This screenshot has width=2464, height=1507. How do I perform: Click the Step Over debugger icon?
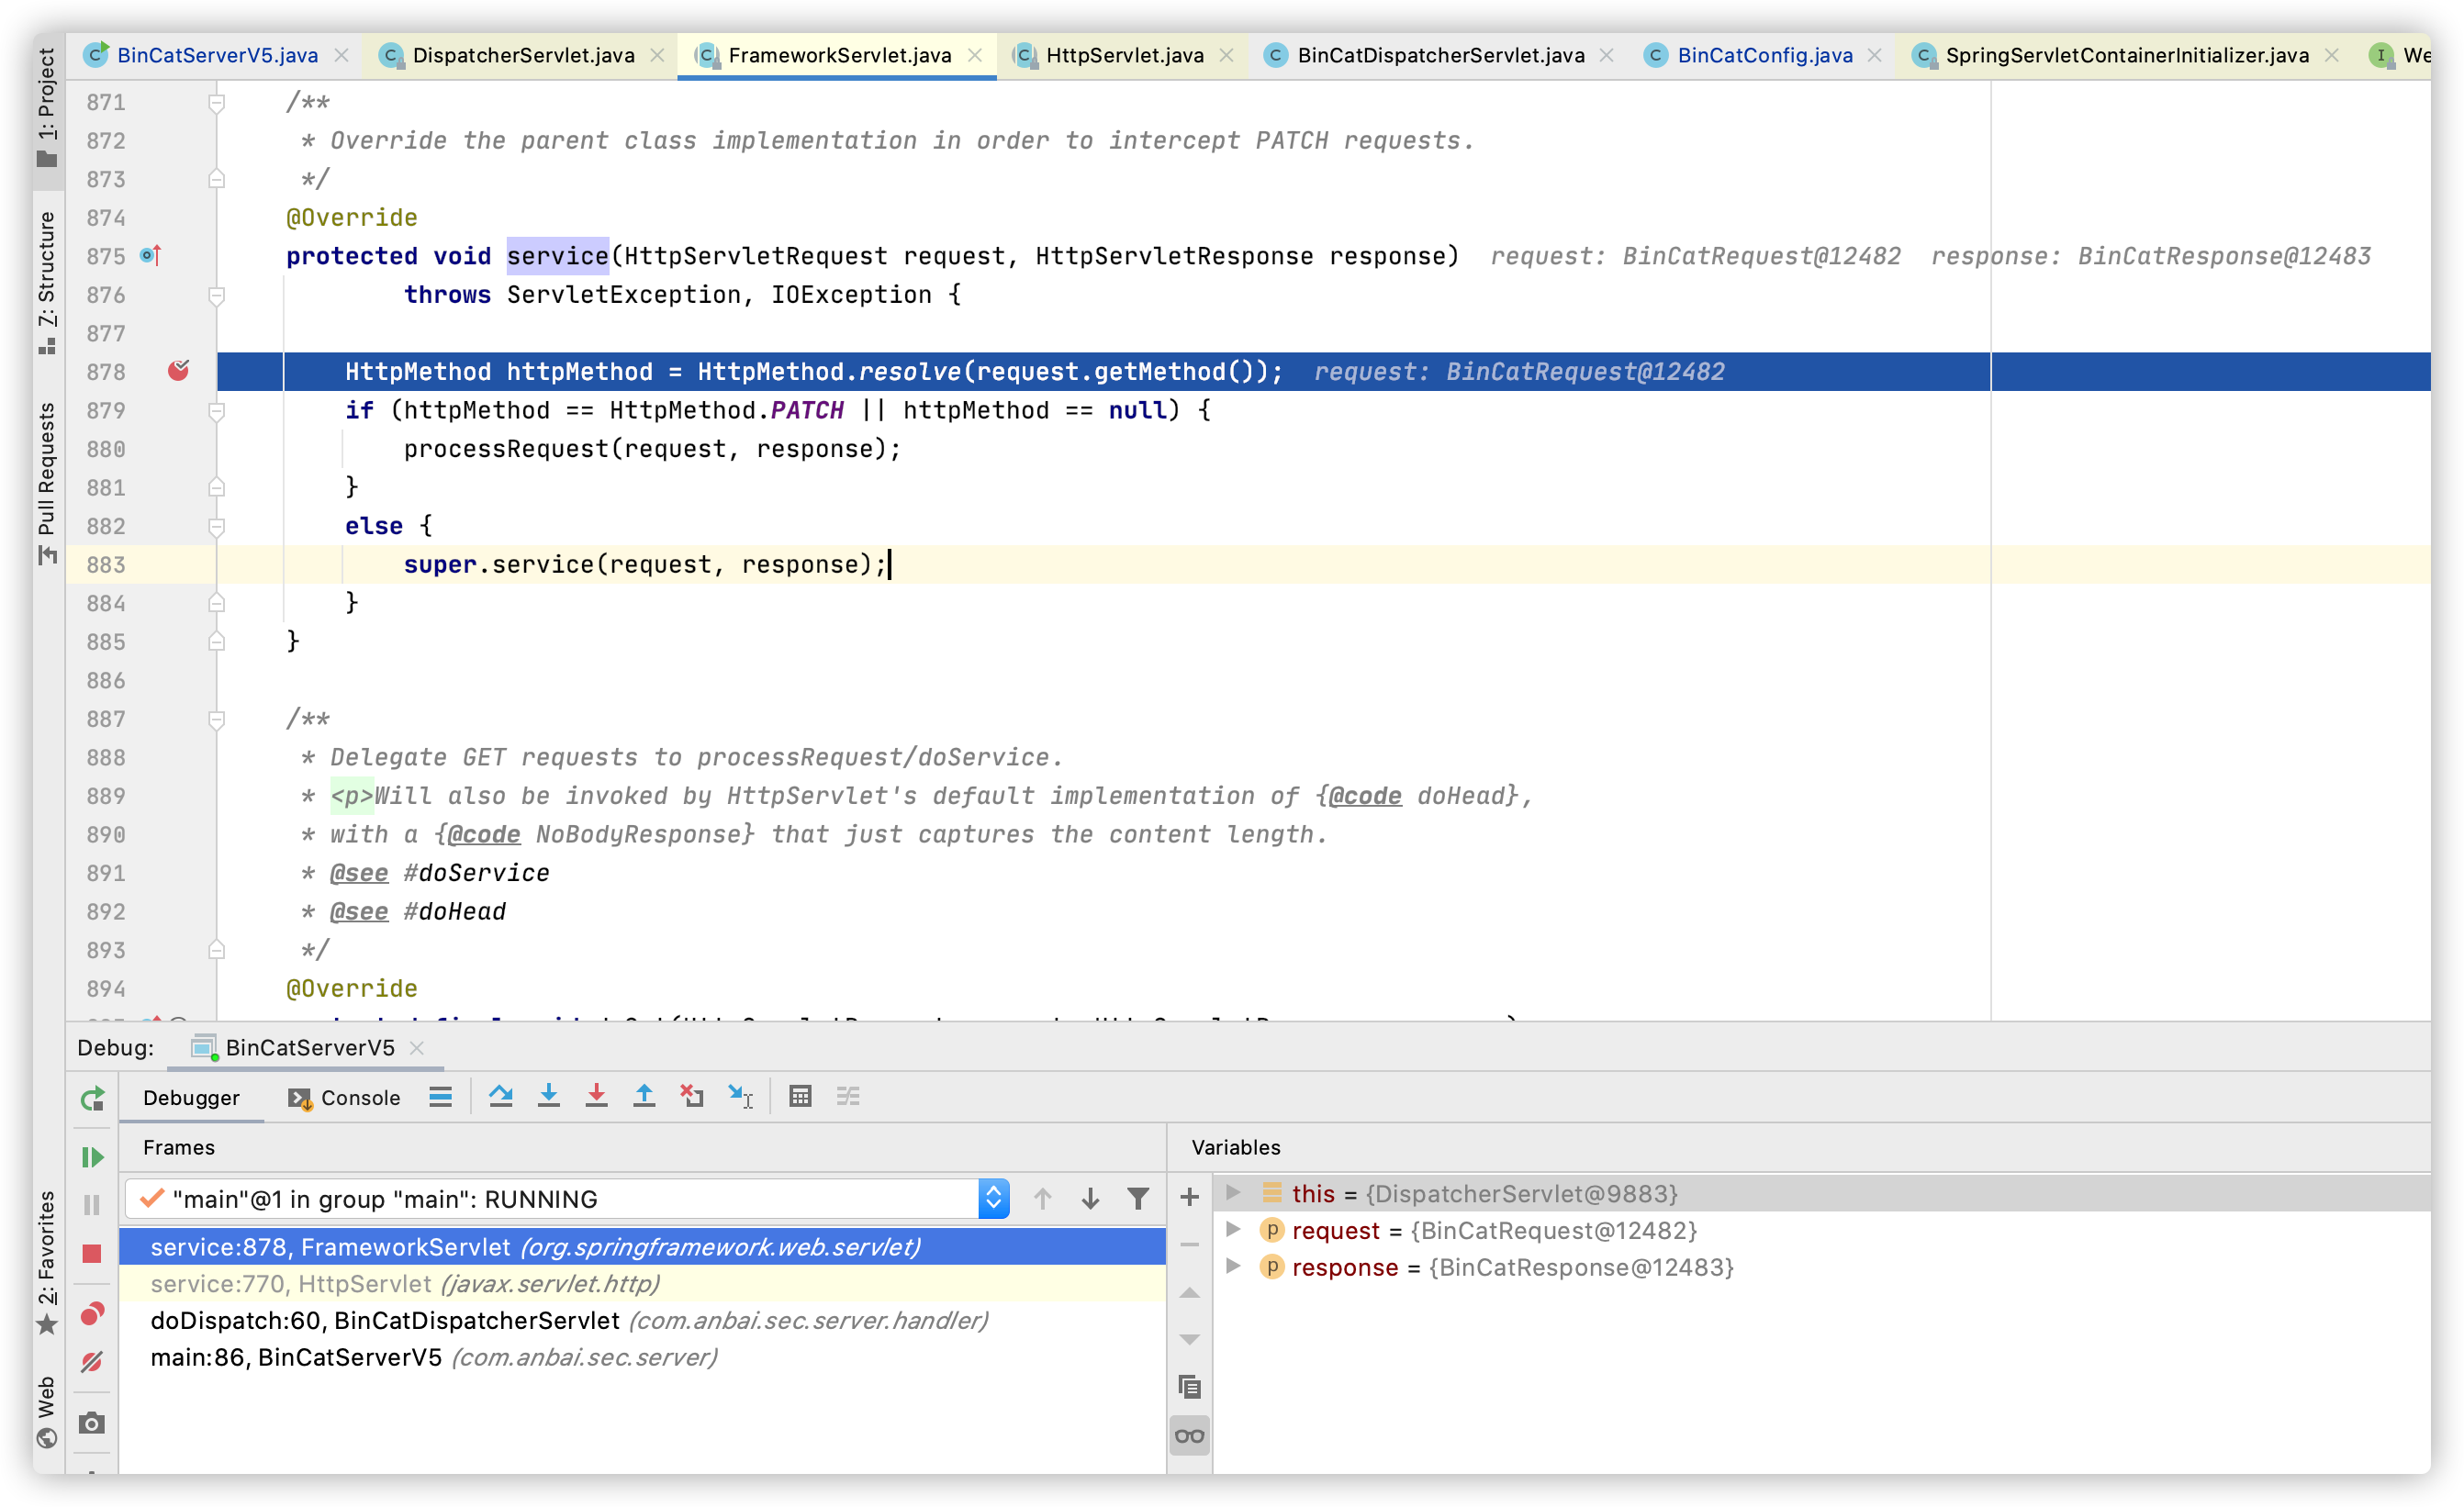tap(501, 1096)
